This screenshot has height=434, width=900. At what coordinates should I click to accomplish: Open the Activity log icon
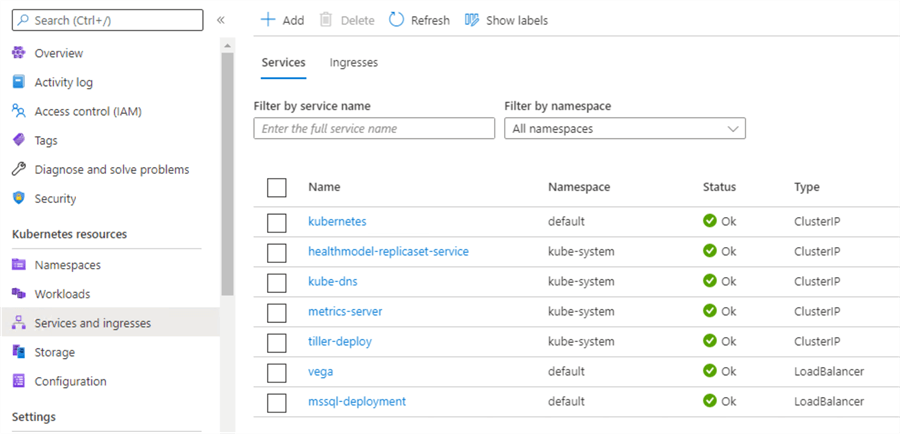click(x=18, y=82)
